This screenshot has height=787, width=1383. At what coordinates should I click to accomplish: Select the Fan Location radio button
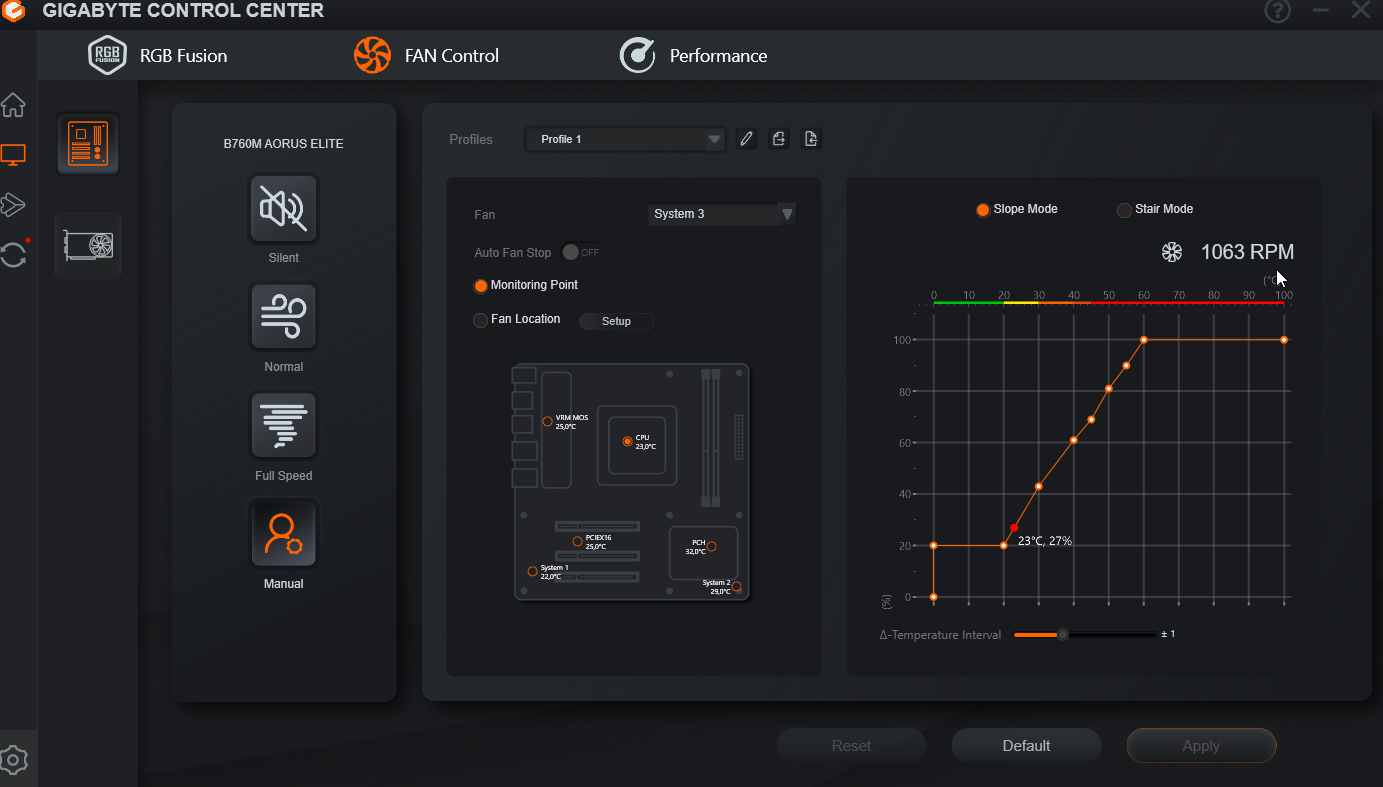[x=481, y=320]
